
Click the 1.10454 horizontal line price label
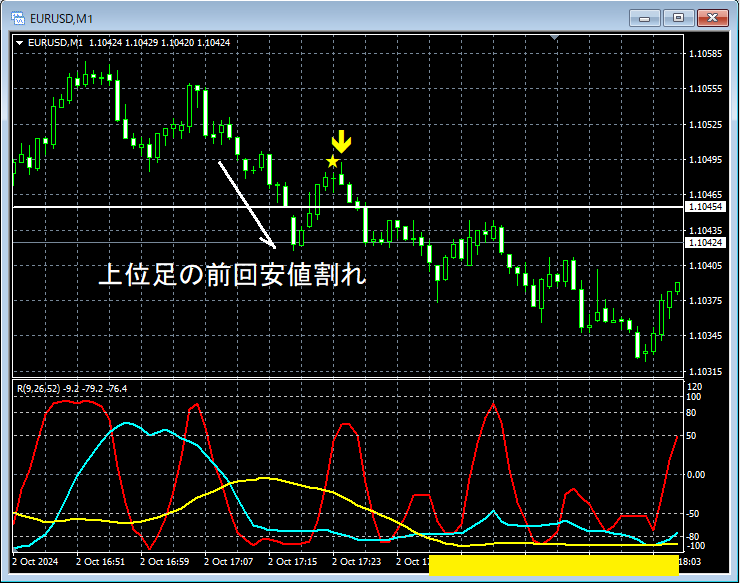coord(705,207)
